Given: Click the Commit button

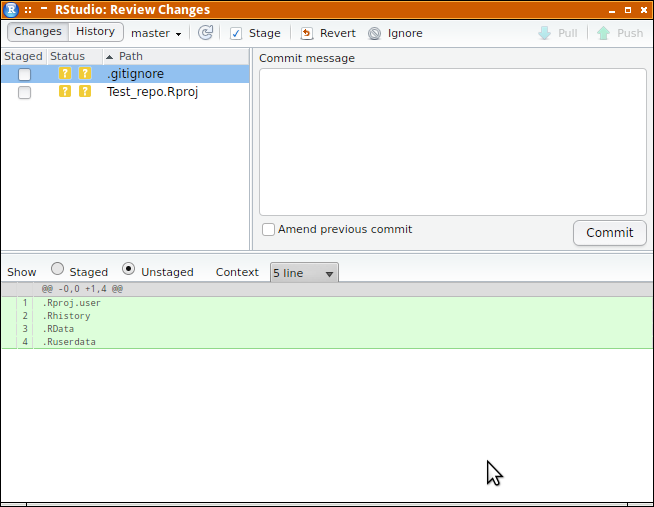Looking at the screenshot, I should [609, 233].
